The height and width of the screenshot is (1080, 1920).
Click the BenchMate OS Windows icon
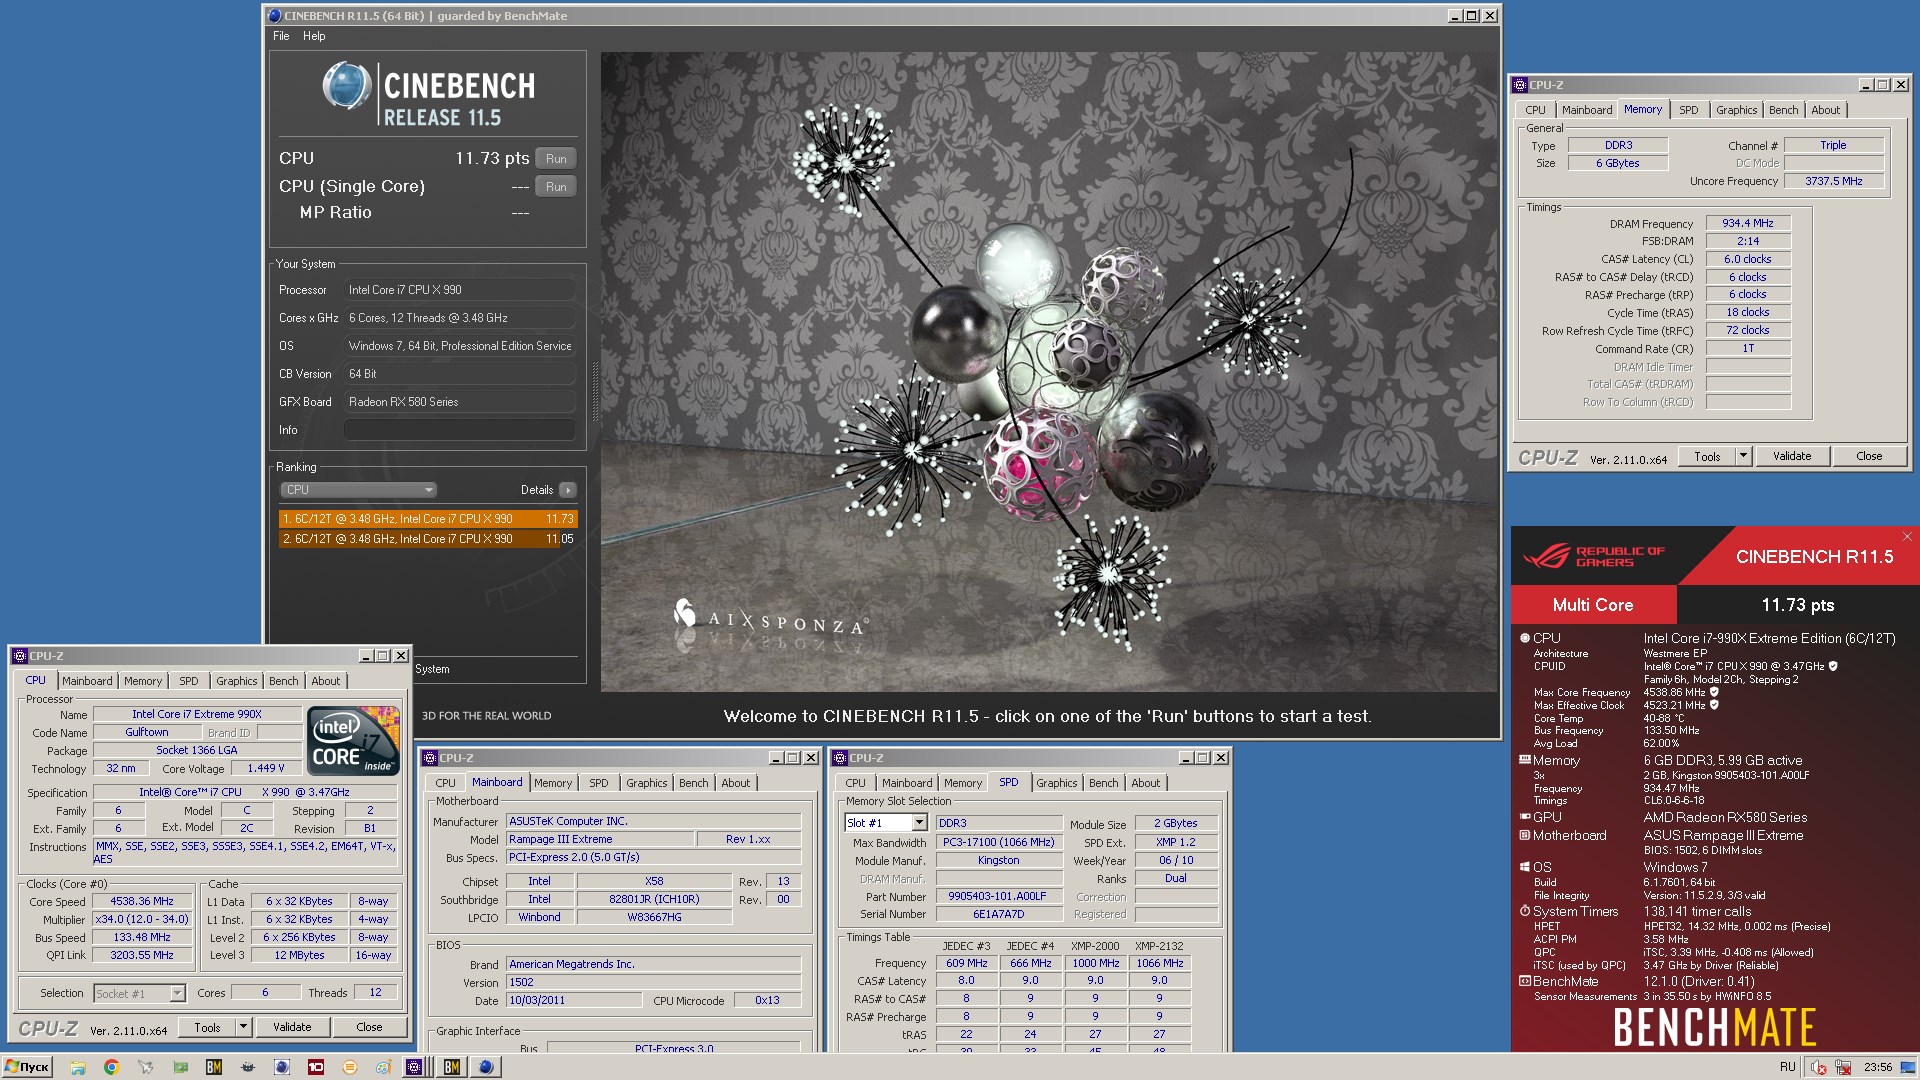tap(1525, 867)
